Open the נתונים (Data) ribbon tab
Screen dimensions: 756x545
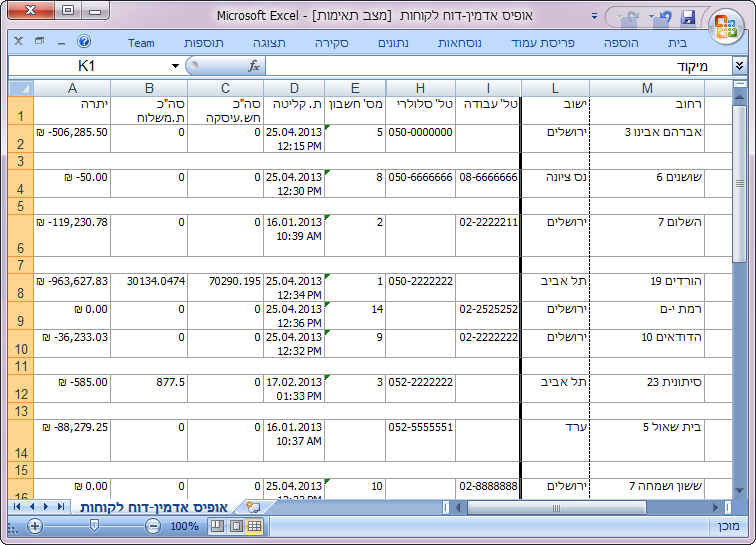coord(398,43)
